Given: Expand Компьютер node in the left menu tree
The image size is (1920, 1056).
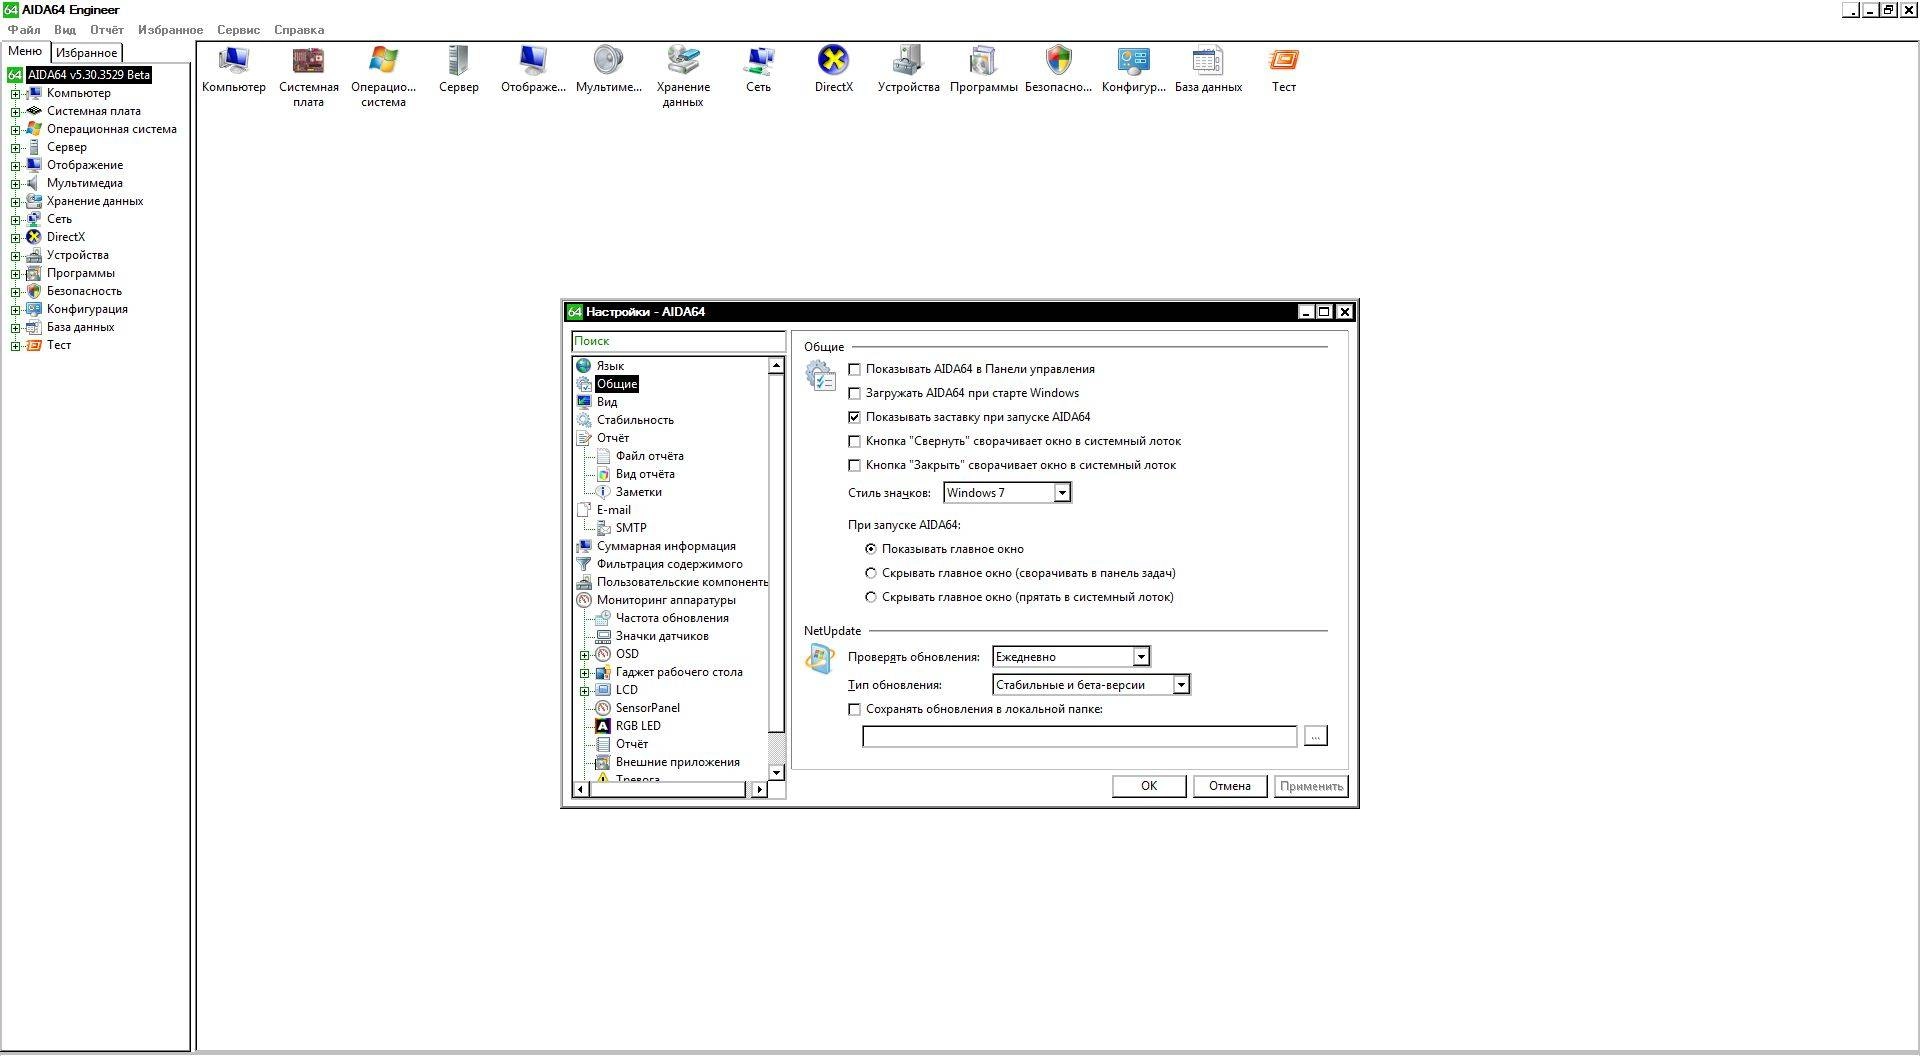Looking at the screenshot, I should click(x=15, y=94).
